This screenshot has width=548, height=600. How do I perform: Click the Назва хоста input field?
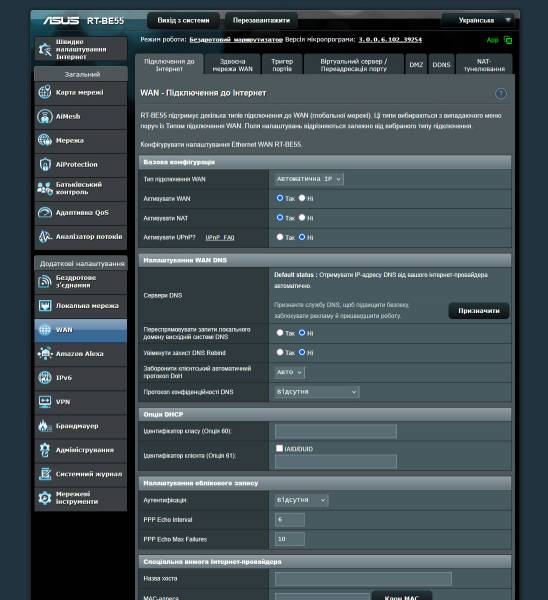click(x=363, y=579)
